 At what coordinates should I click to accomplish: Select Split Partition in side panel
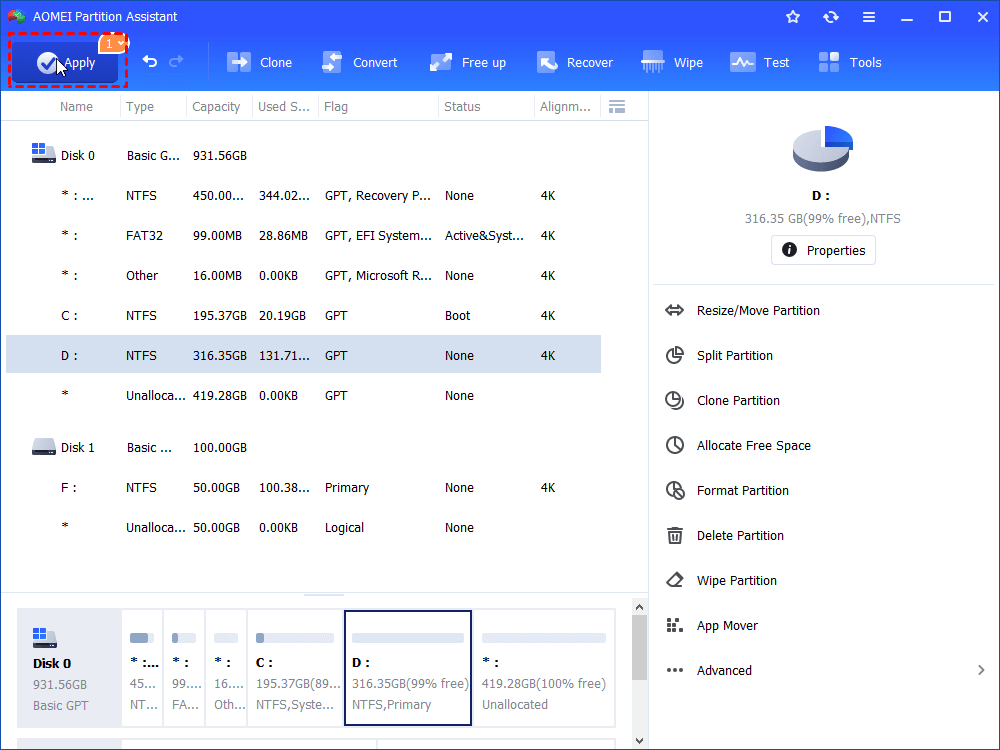coord(734,356)
